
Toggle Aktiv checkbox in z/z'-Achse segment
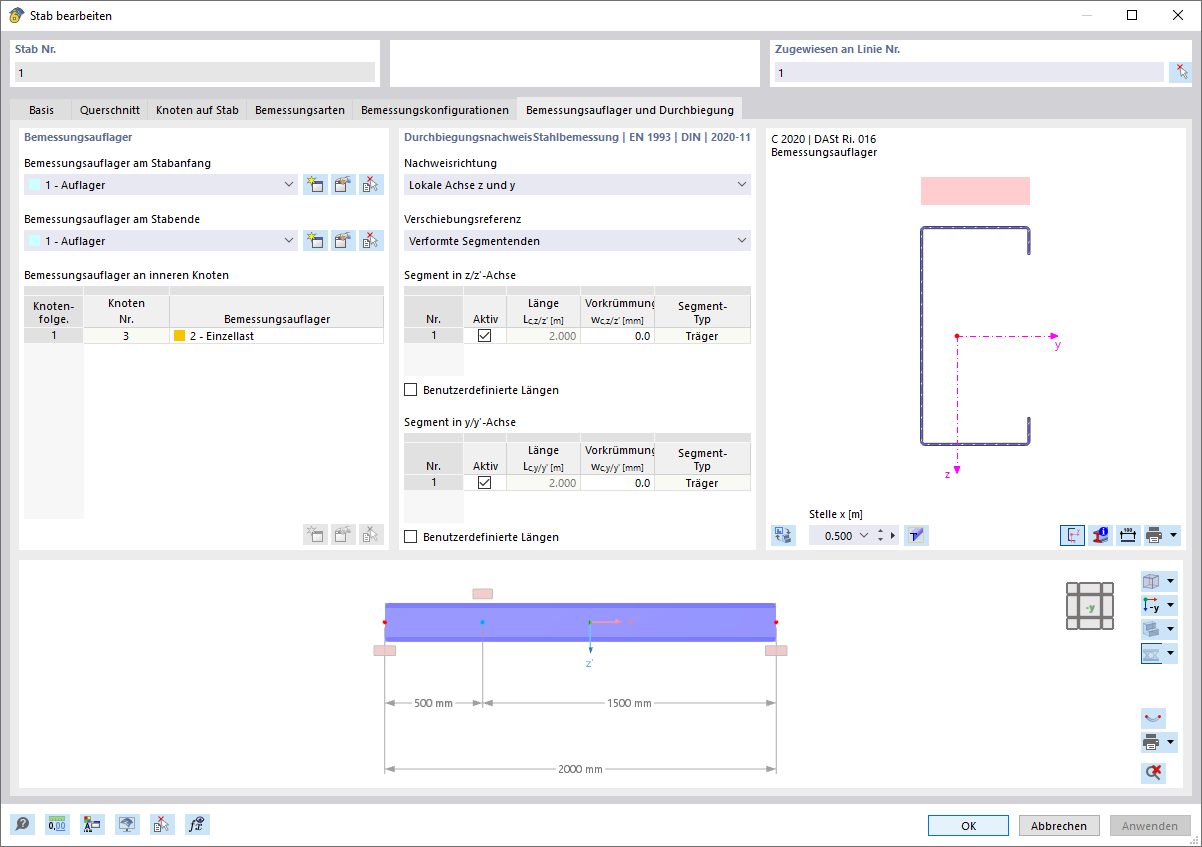(485, 336)
